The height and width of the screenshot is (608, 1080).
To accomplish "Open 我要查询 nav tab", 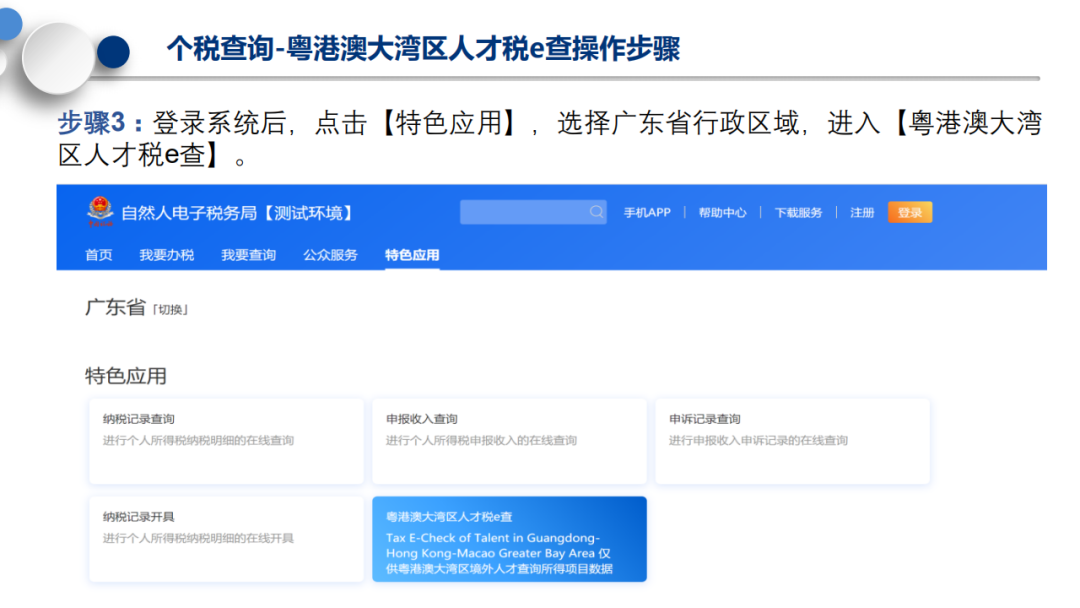I will 249,255.
